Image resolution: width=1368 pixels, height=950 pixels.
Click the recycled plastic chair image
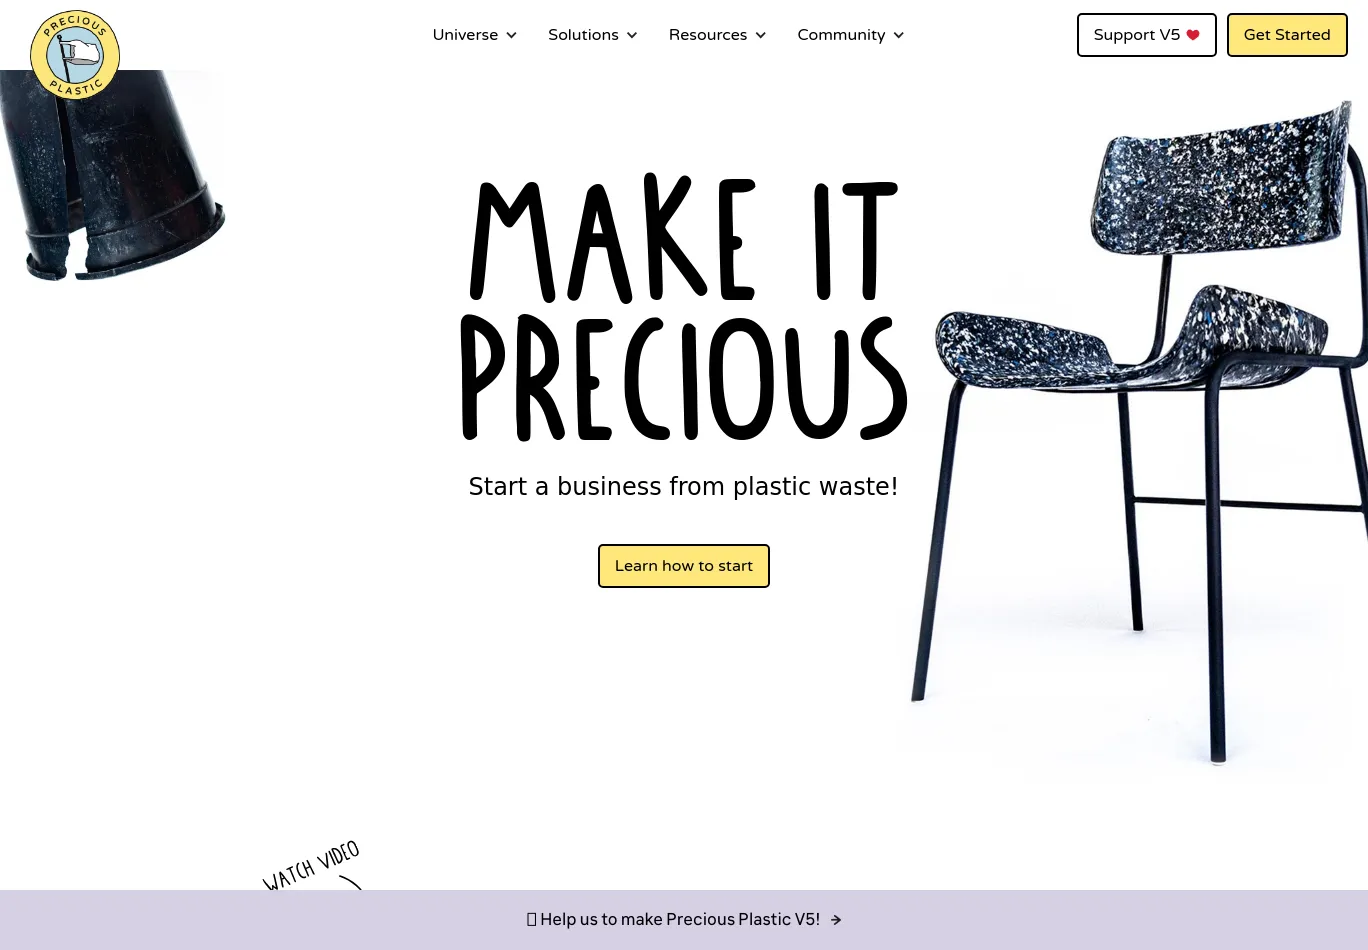1140,430
